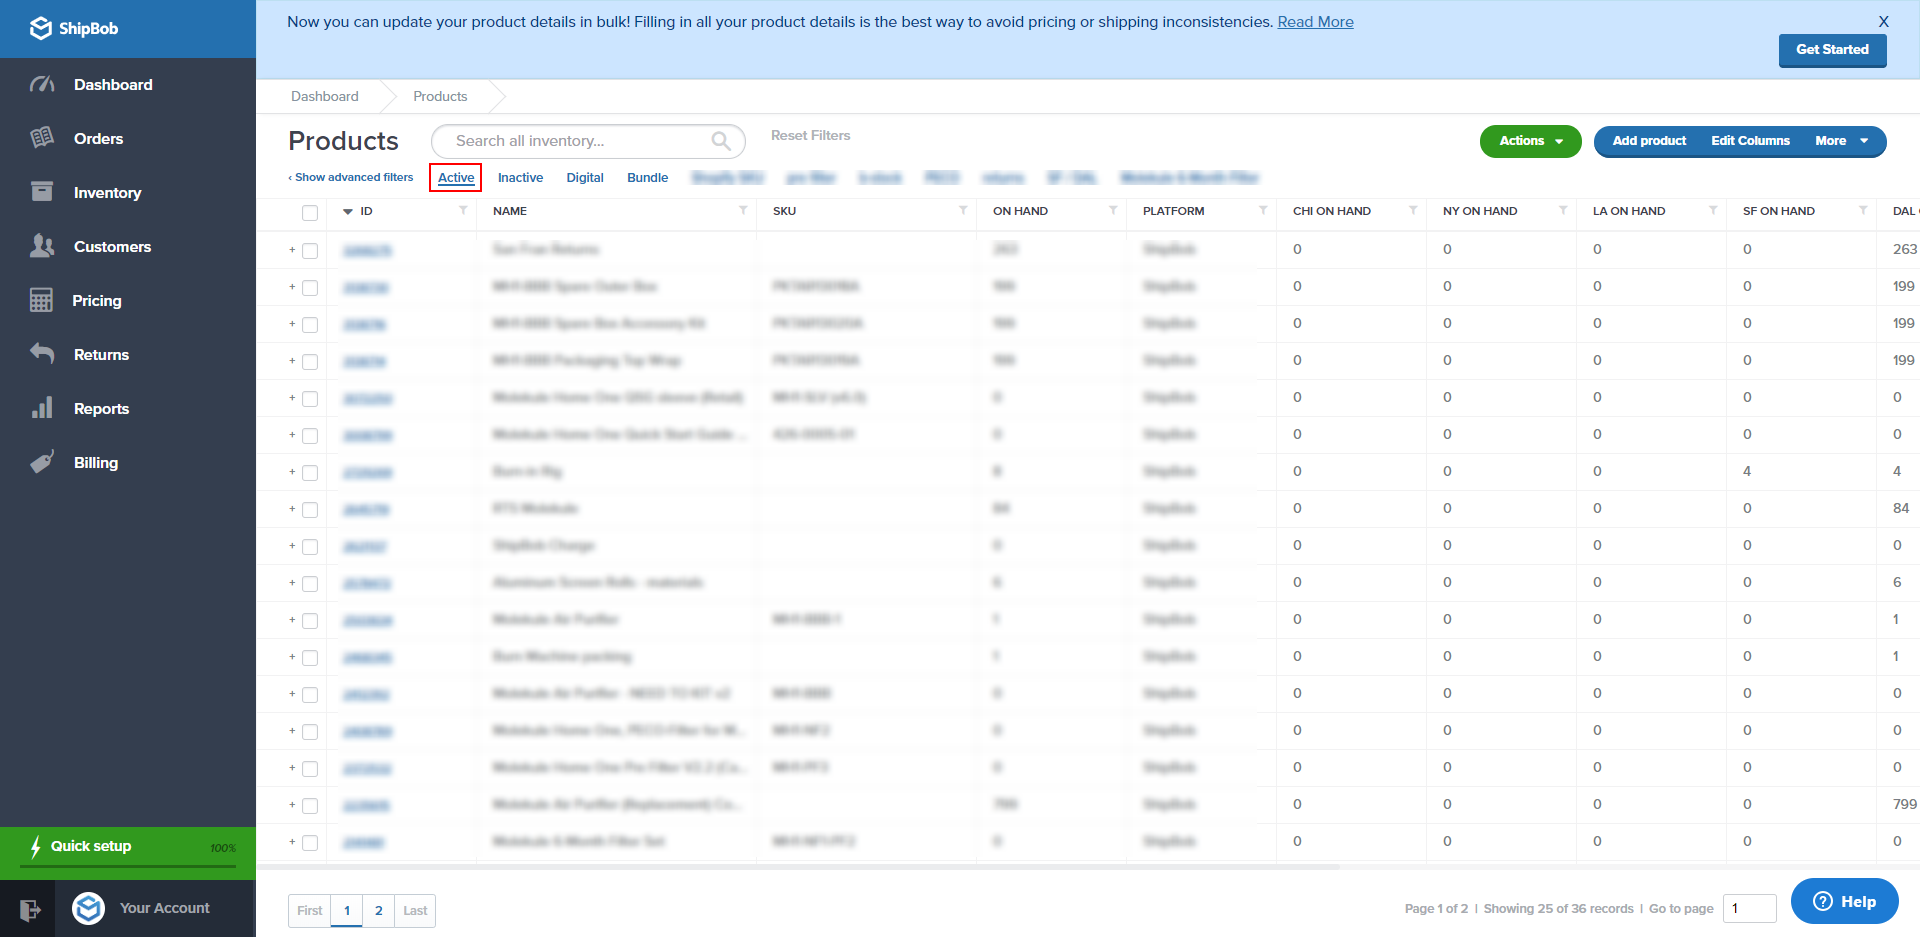Click the Go to page input field

[x=1749, y=908]
